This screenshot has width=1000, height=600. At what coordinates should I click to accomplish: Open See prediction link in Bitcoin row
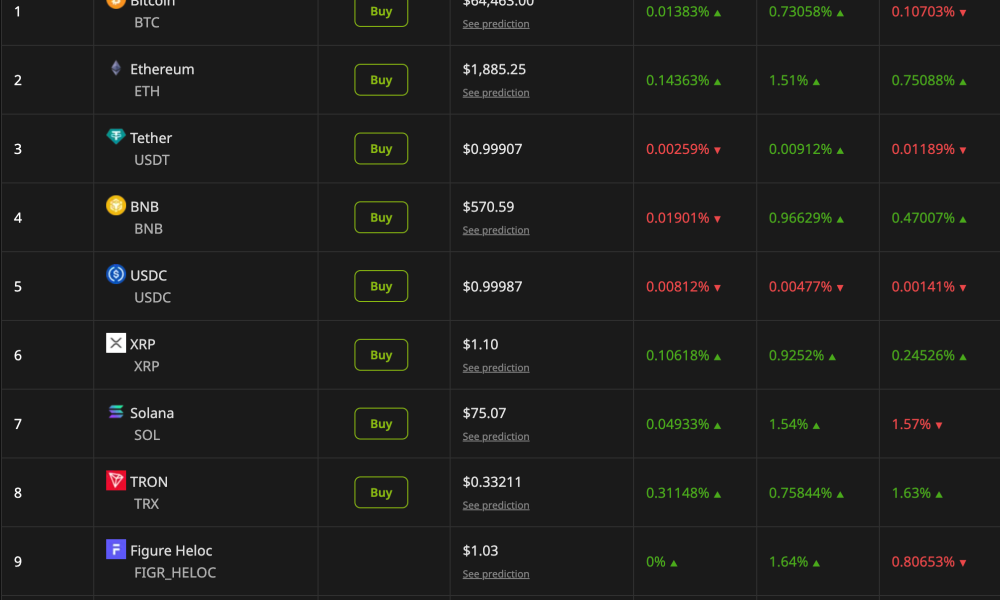click(x=496, y=24)
